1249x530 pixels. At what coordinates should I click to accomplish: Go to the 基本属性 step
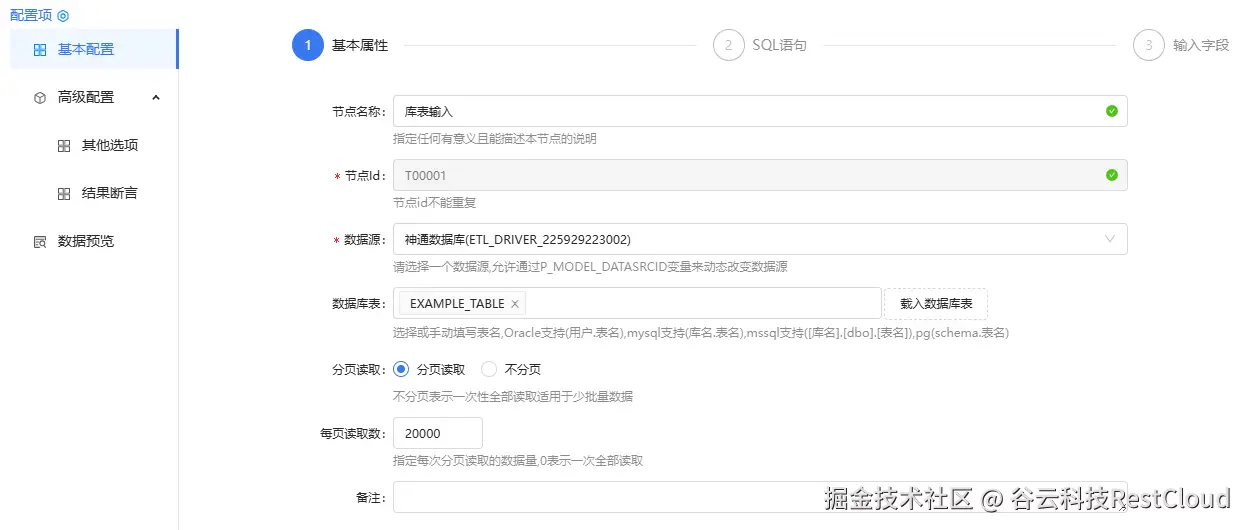point(360,45)
